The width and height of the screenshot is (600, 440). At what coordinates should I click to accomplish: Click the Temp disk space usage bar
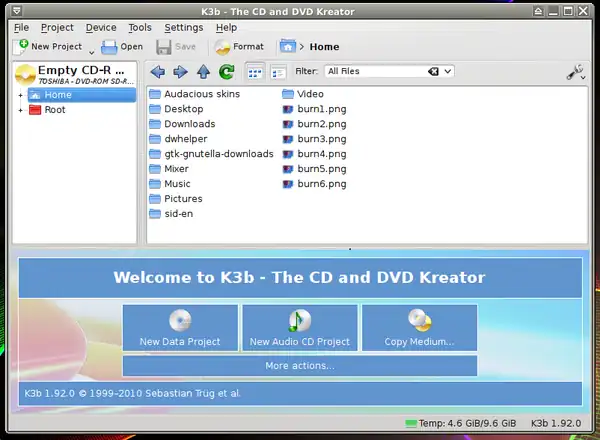point(411,424)
